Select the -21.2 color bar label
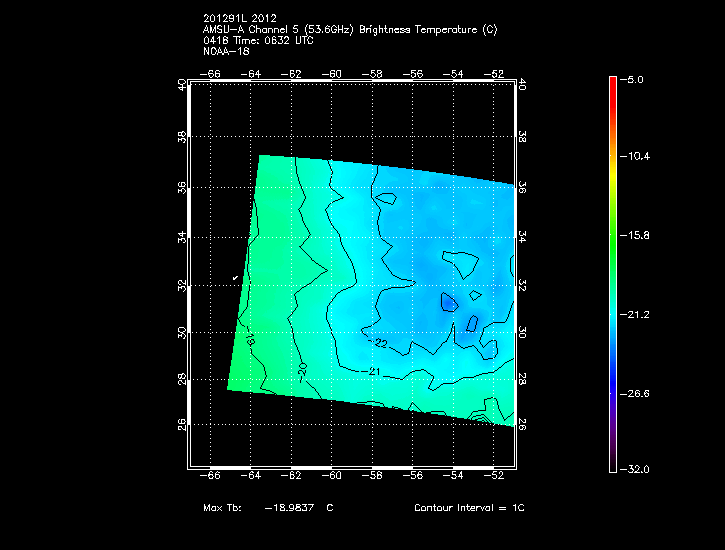Screen dimensions: 725x550 click(x=634, y=314)
